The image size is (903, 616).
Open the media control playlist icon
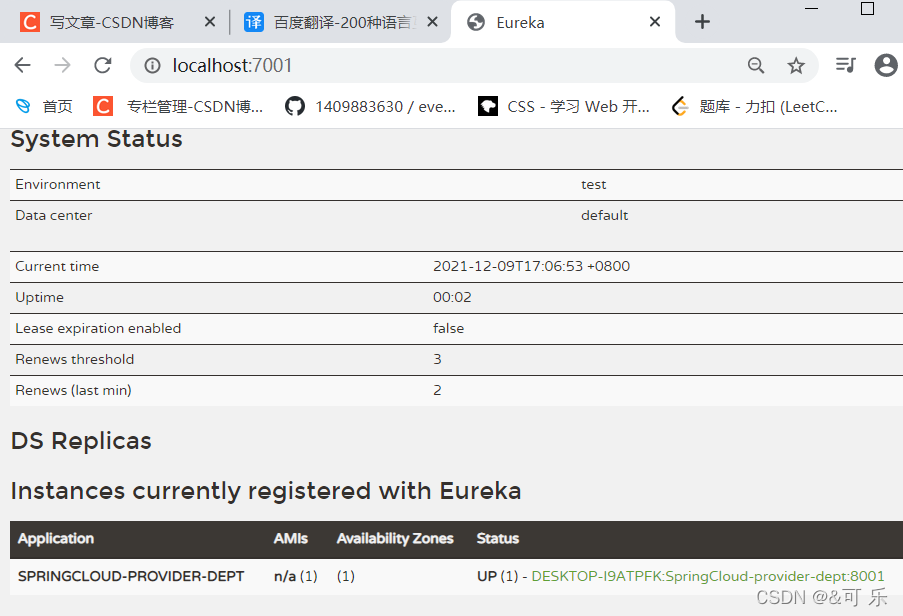[845, 65]
